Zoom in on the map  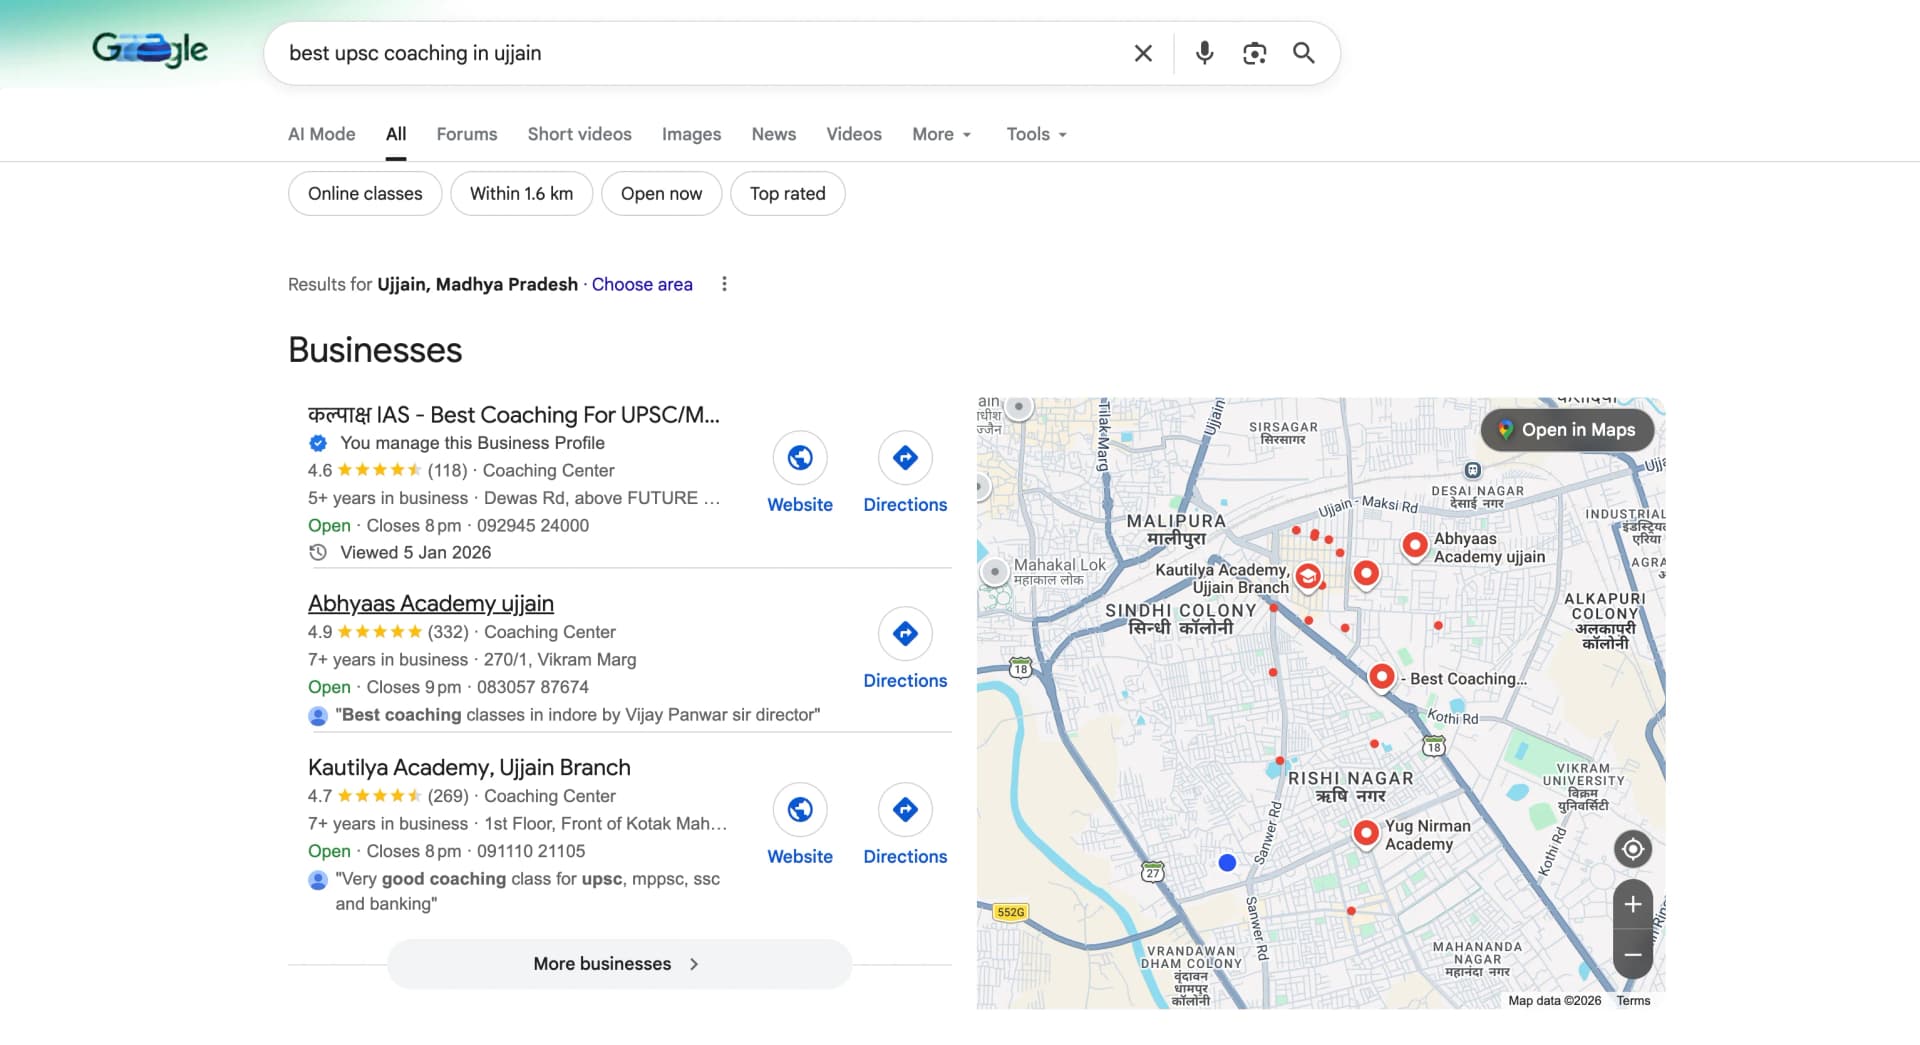point(1633,905)
